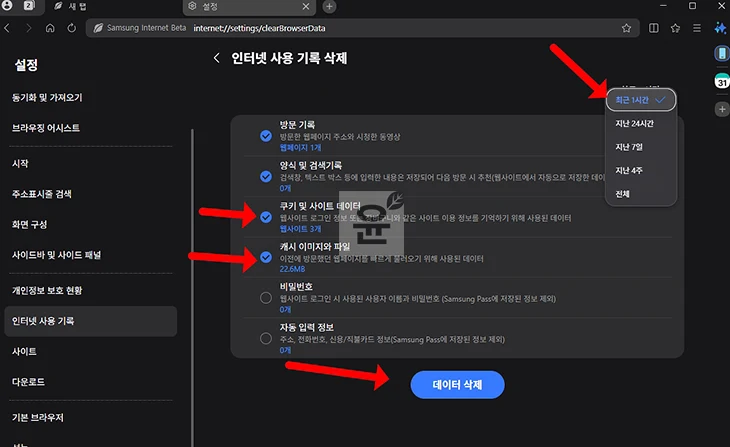Image resolution: width=730 pixels, height=447 pixels.
Task: Uncheck the 방문 기록 checkbox
Action: [266, 136]
